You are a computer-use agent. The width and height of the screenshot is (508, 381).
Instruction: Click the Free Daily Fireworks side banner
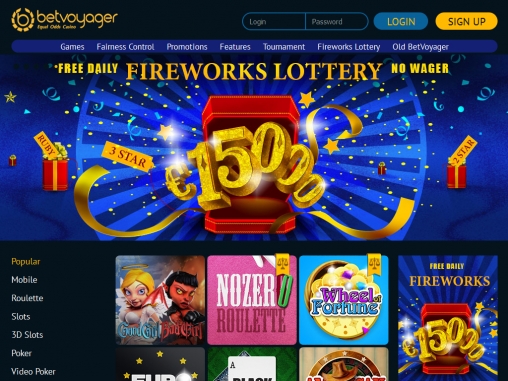[448, 318]
